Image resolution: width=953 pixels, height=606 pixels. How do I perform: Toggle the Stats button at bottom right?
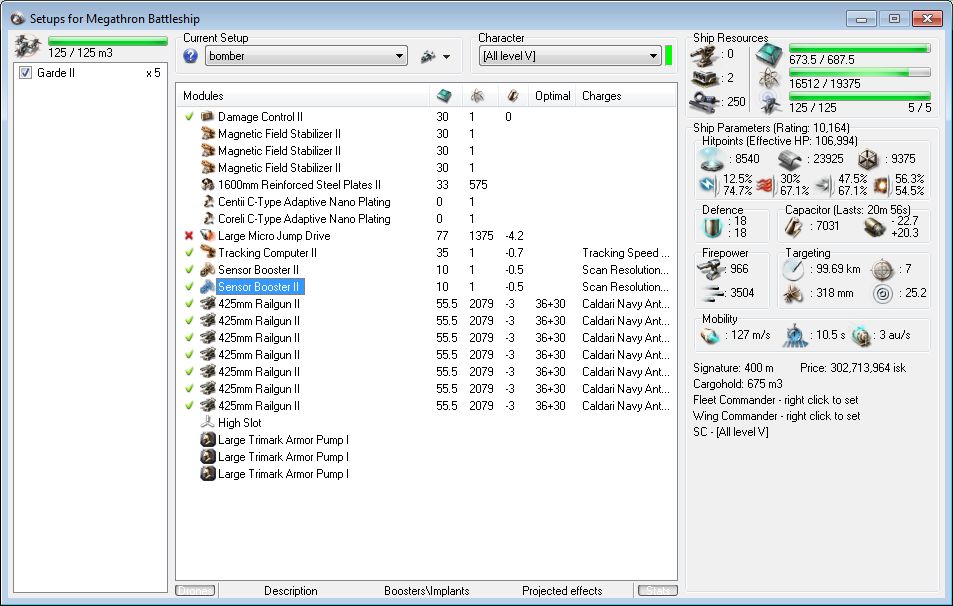[658, 590]
